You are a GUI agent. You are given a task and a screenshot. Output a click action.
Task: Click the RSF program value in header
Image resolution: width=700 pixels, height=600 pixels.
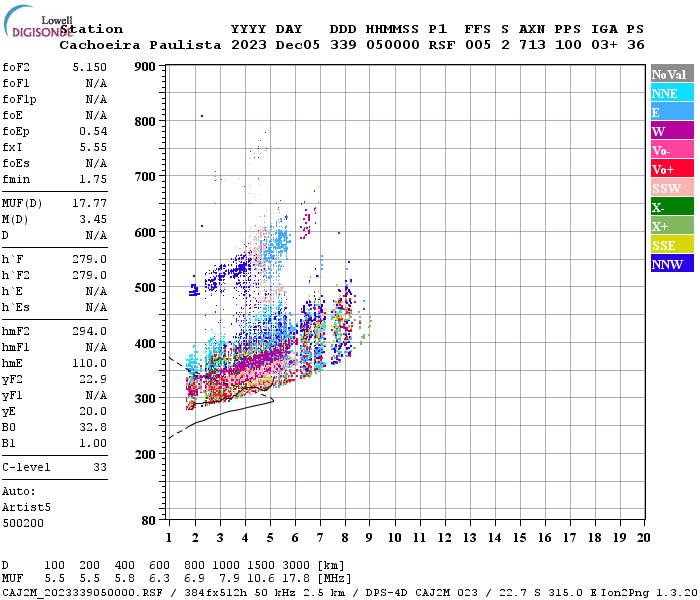442,45
